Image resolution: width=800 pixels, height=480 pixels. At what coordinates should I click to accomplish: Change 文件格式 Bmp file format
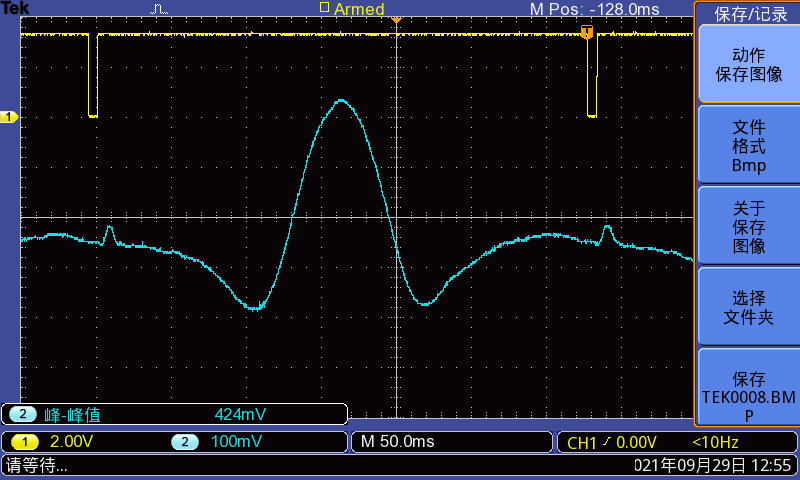coord(748,145)
